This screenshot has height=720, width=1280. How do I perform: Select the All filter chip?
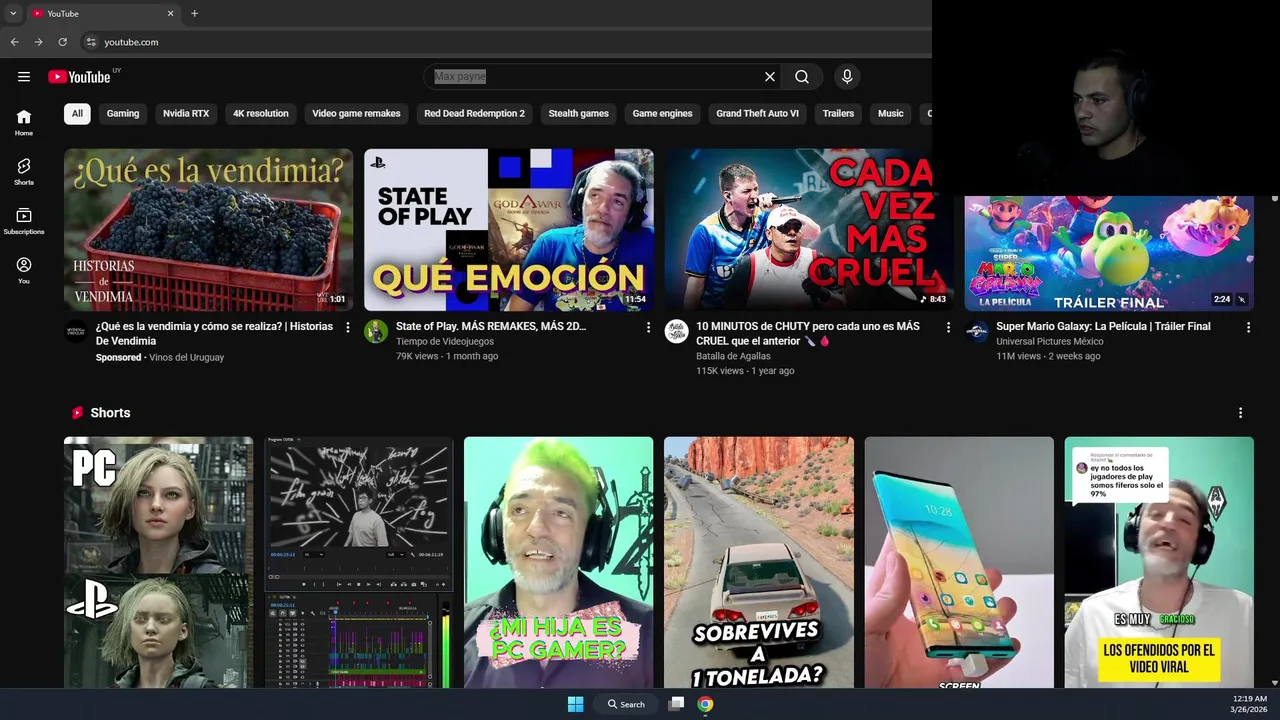tap(77, 113)
